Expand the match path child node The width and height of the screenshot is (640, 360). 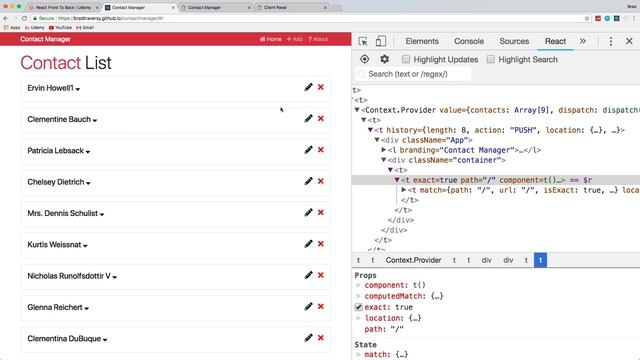pos(404,190)
